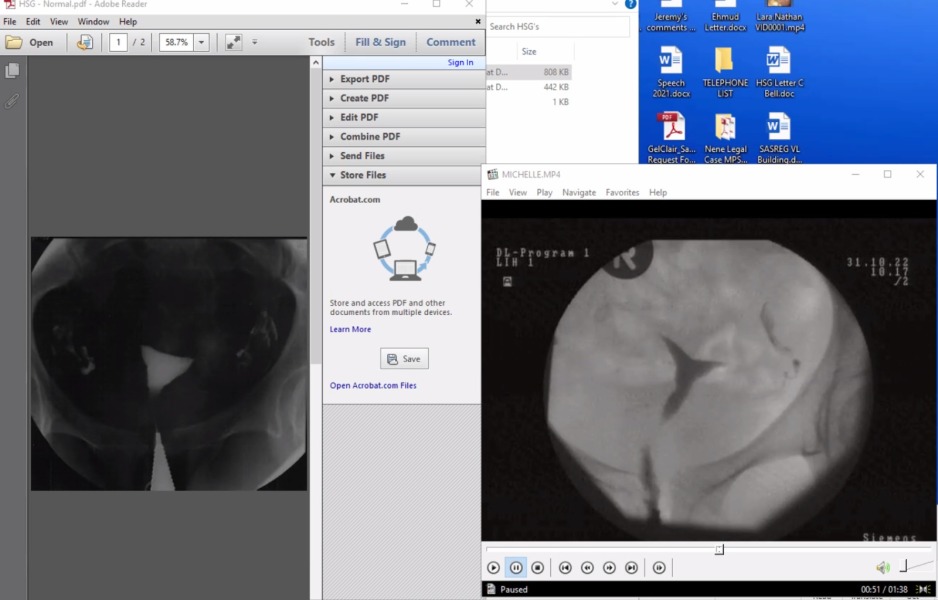Select the Page Thumbnails icon in sidebar
The width and height of the screenshot is (938, 600).
click(11, 70)
